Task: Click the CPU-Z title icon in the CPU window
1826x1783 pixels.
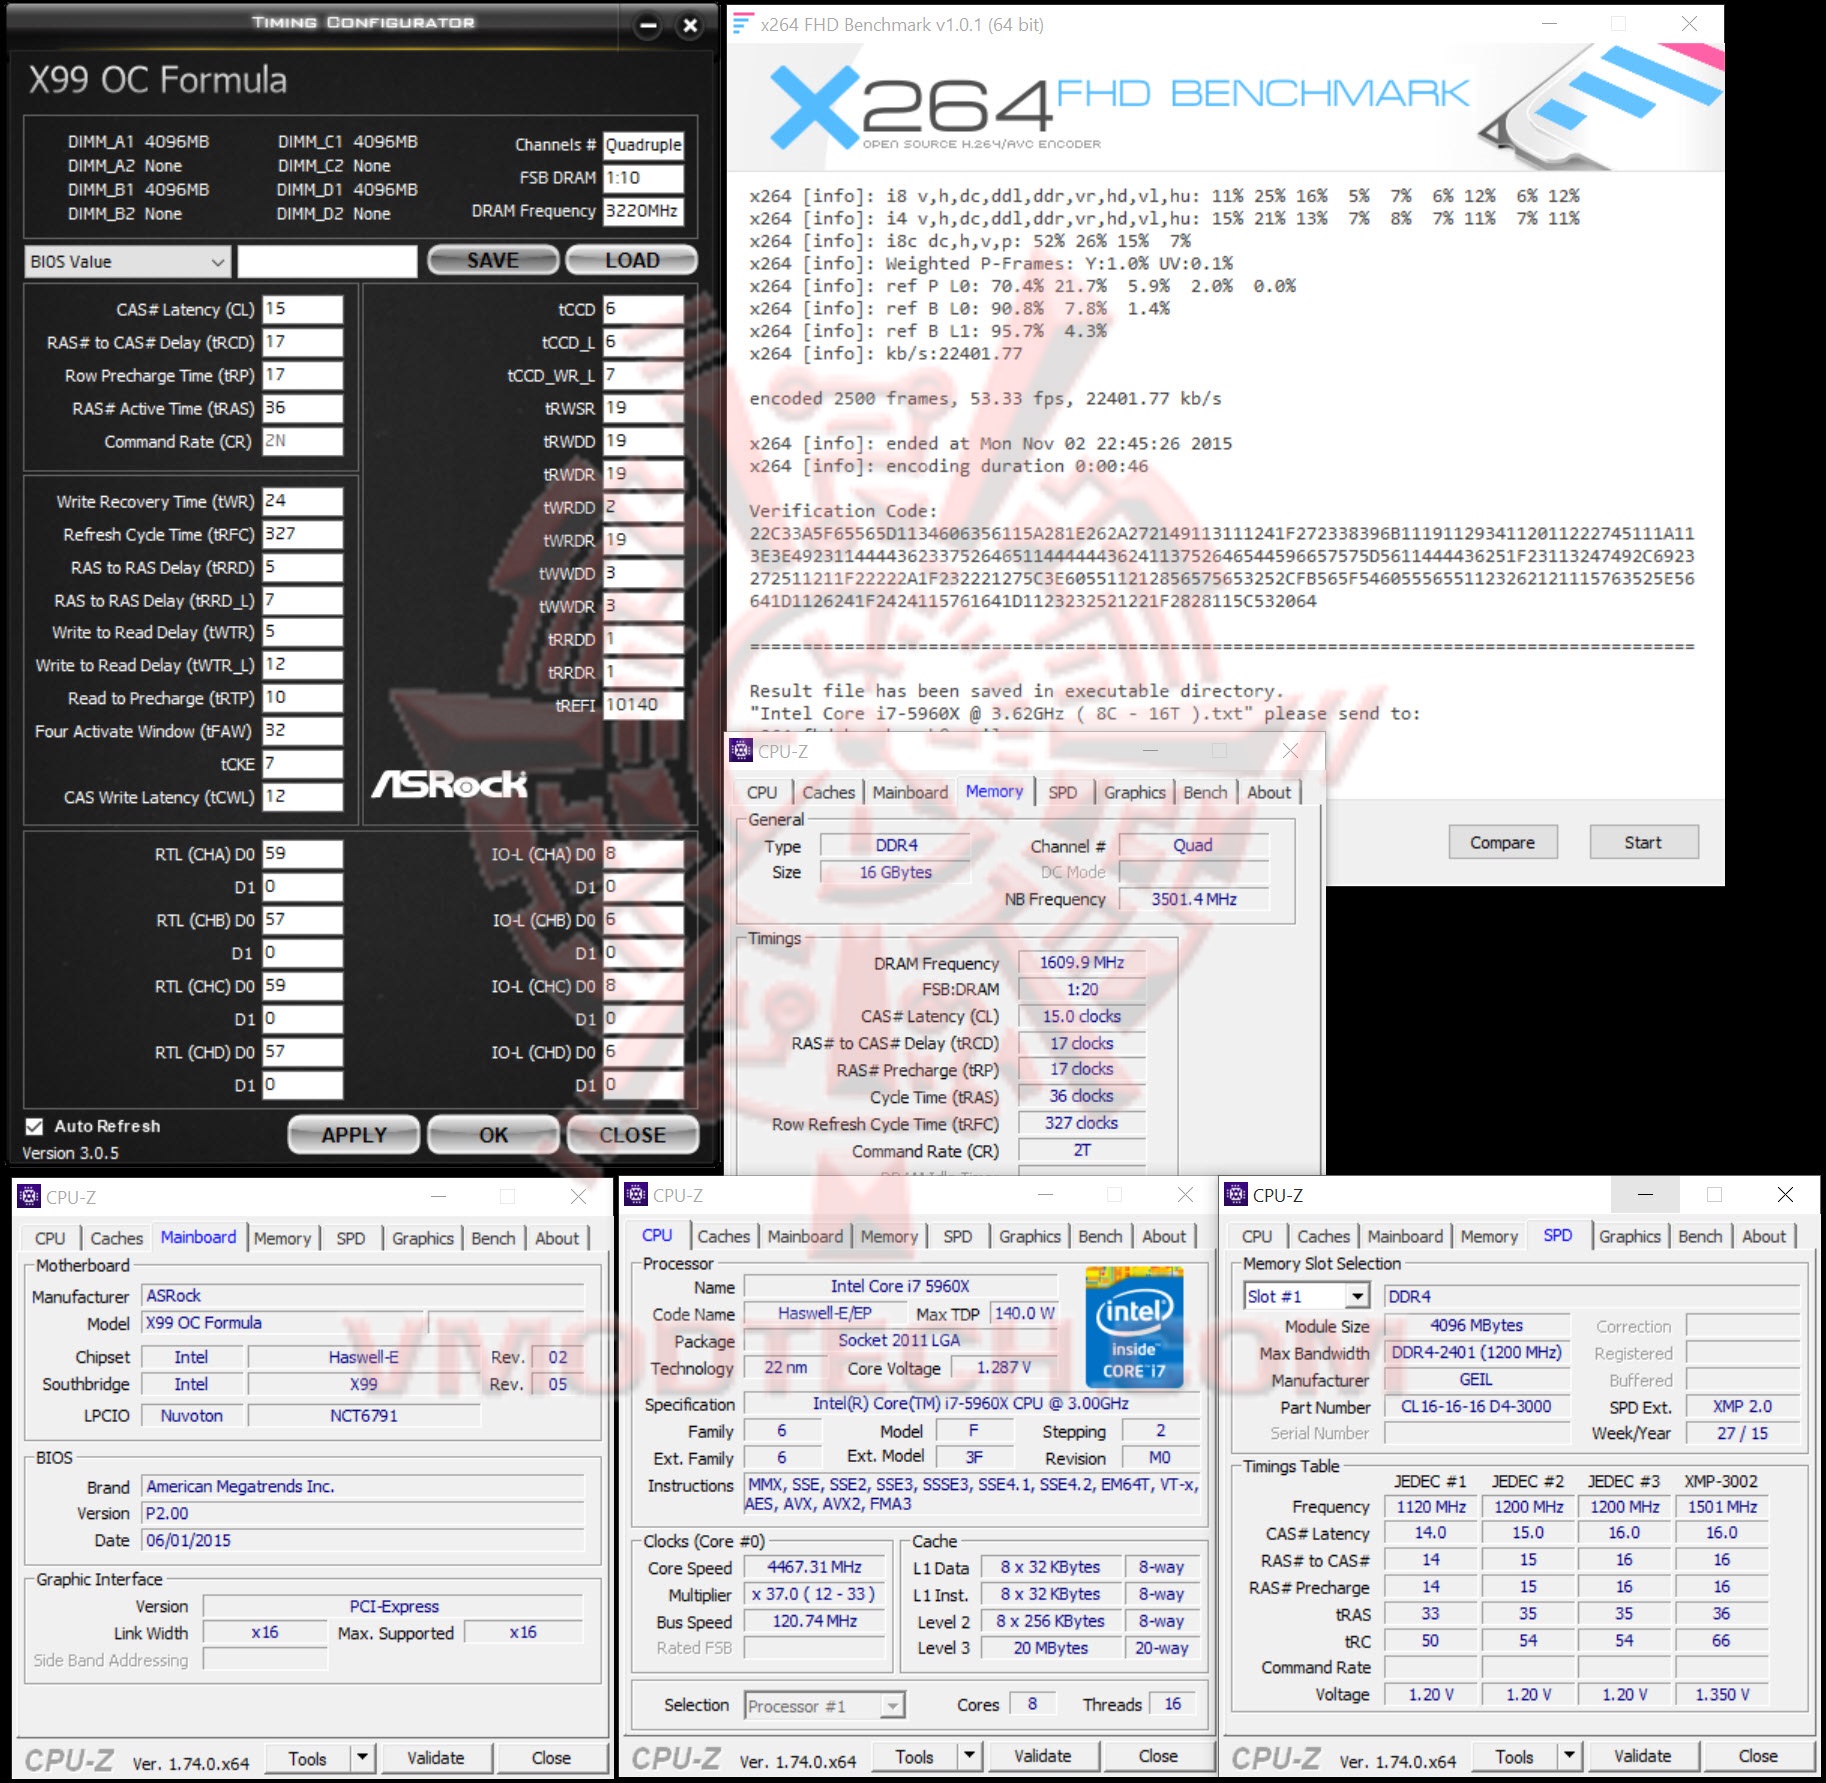Action: (636, 1194)
